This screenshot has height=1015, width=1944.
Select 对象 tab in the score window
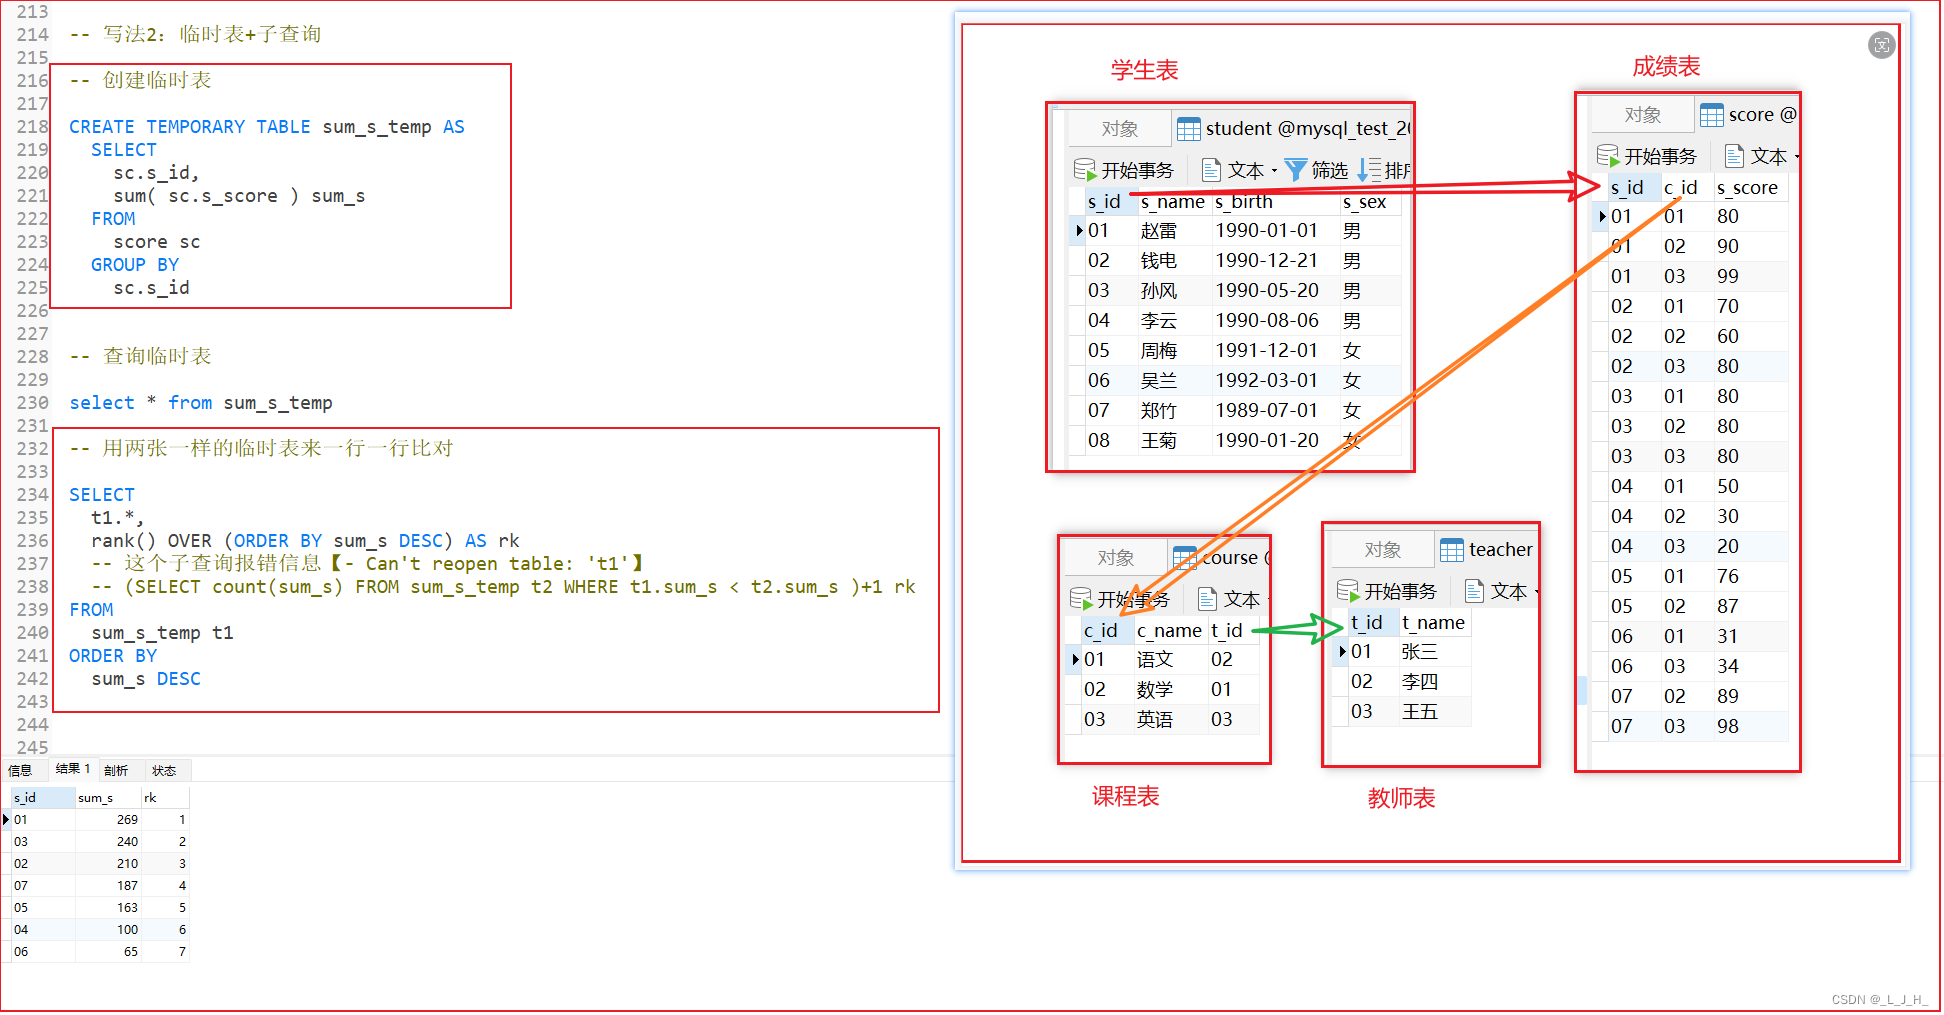pyautogui.click(x=1642, y=115)
